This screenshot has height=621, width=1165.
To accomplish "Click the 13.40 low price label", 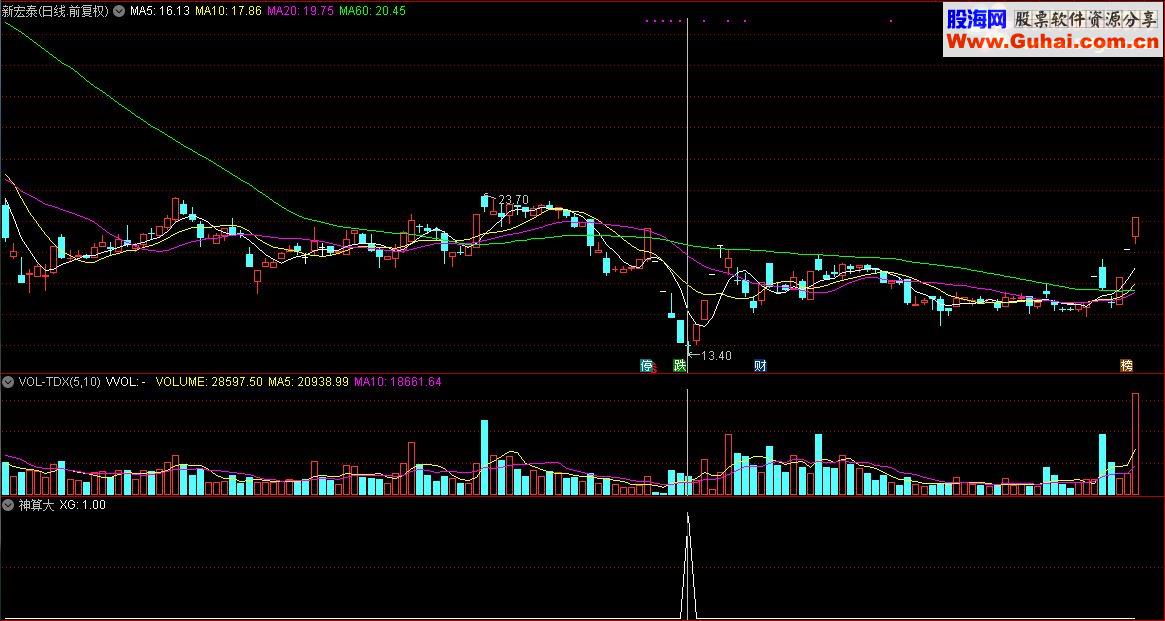I will pos(716,356).
